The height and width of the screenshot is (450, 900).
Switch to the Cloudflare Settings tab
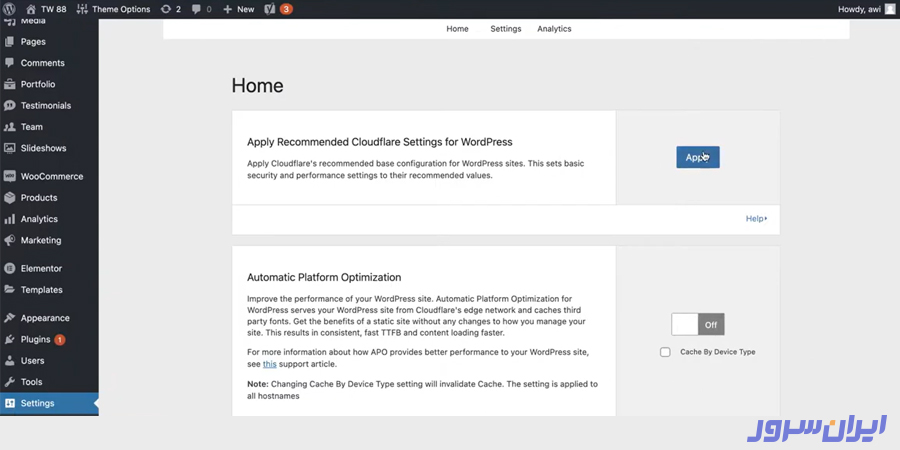tap(506, 29)
